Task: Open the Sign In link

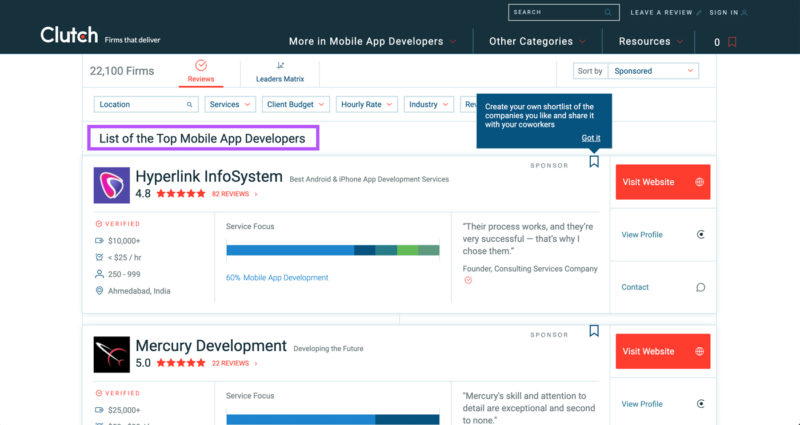Action: pyautogui.click(x=728, y=12)
